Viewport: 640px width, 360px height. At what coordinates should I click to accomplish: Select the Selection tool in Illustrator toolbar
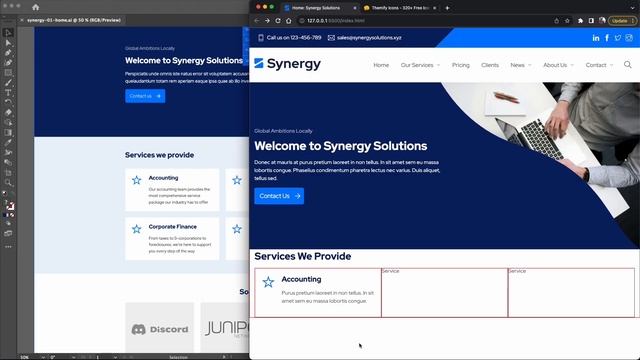click(x=8, y=33)
